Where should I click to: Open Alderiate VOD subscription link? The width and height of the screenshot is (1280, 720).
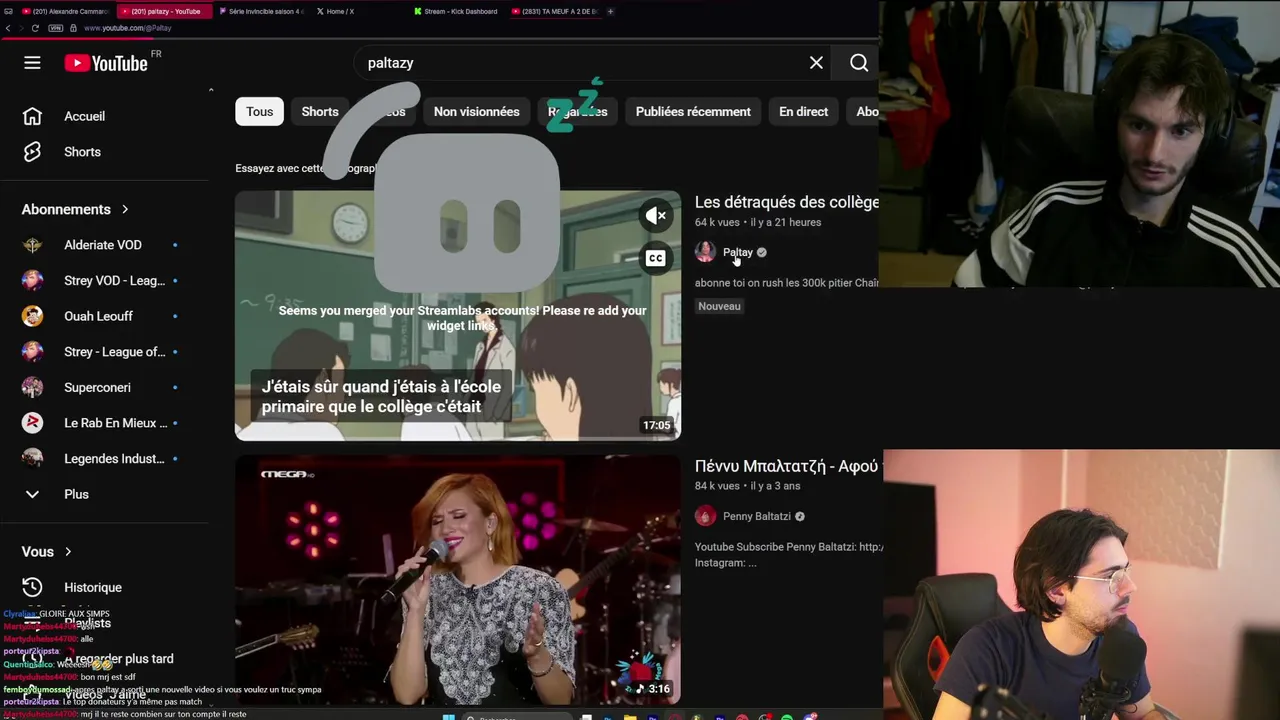coord(105,245)
